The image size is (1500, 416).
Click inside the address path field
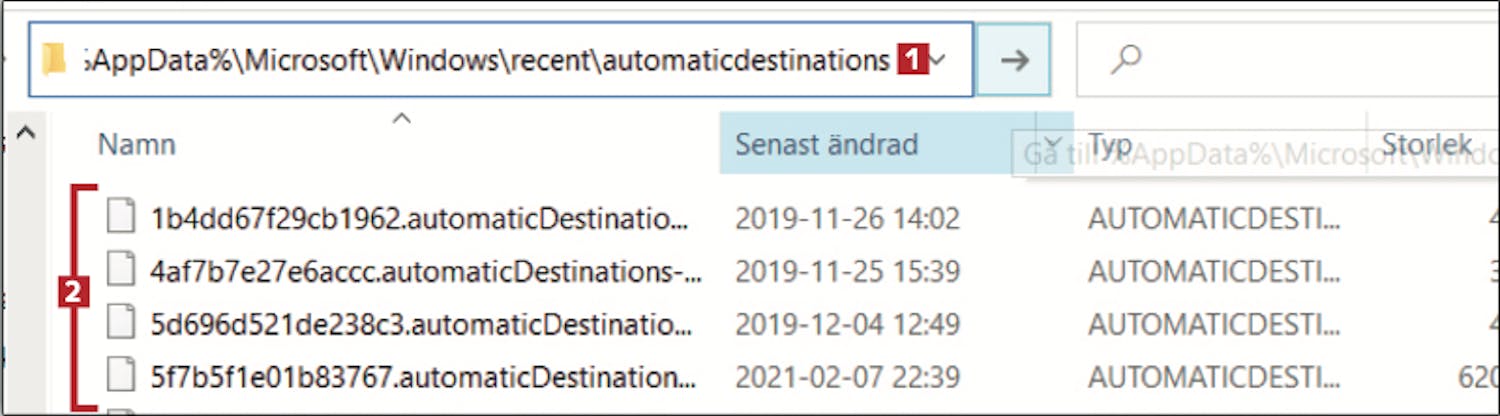point(480,61)
